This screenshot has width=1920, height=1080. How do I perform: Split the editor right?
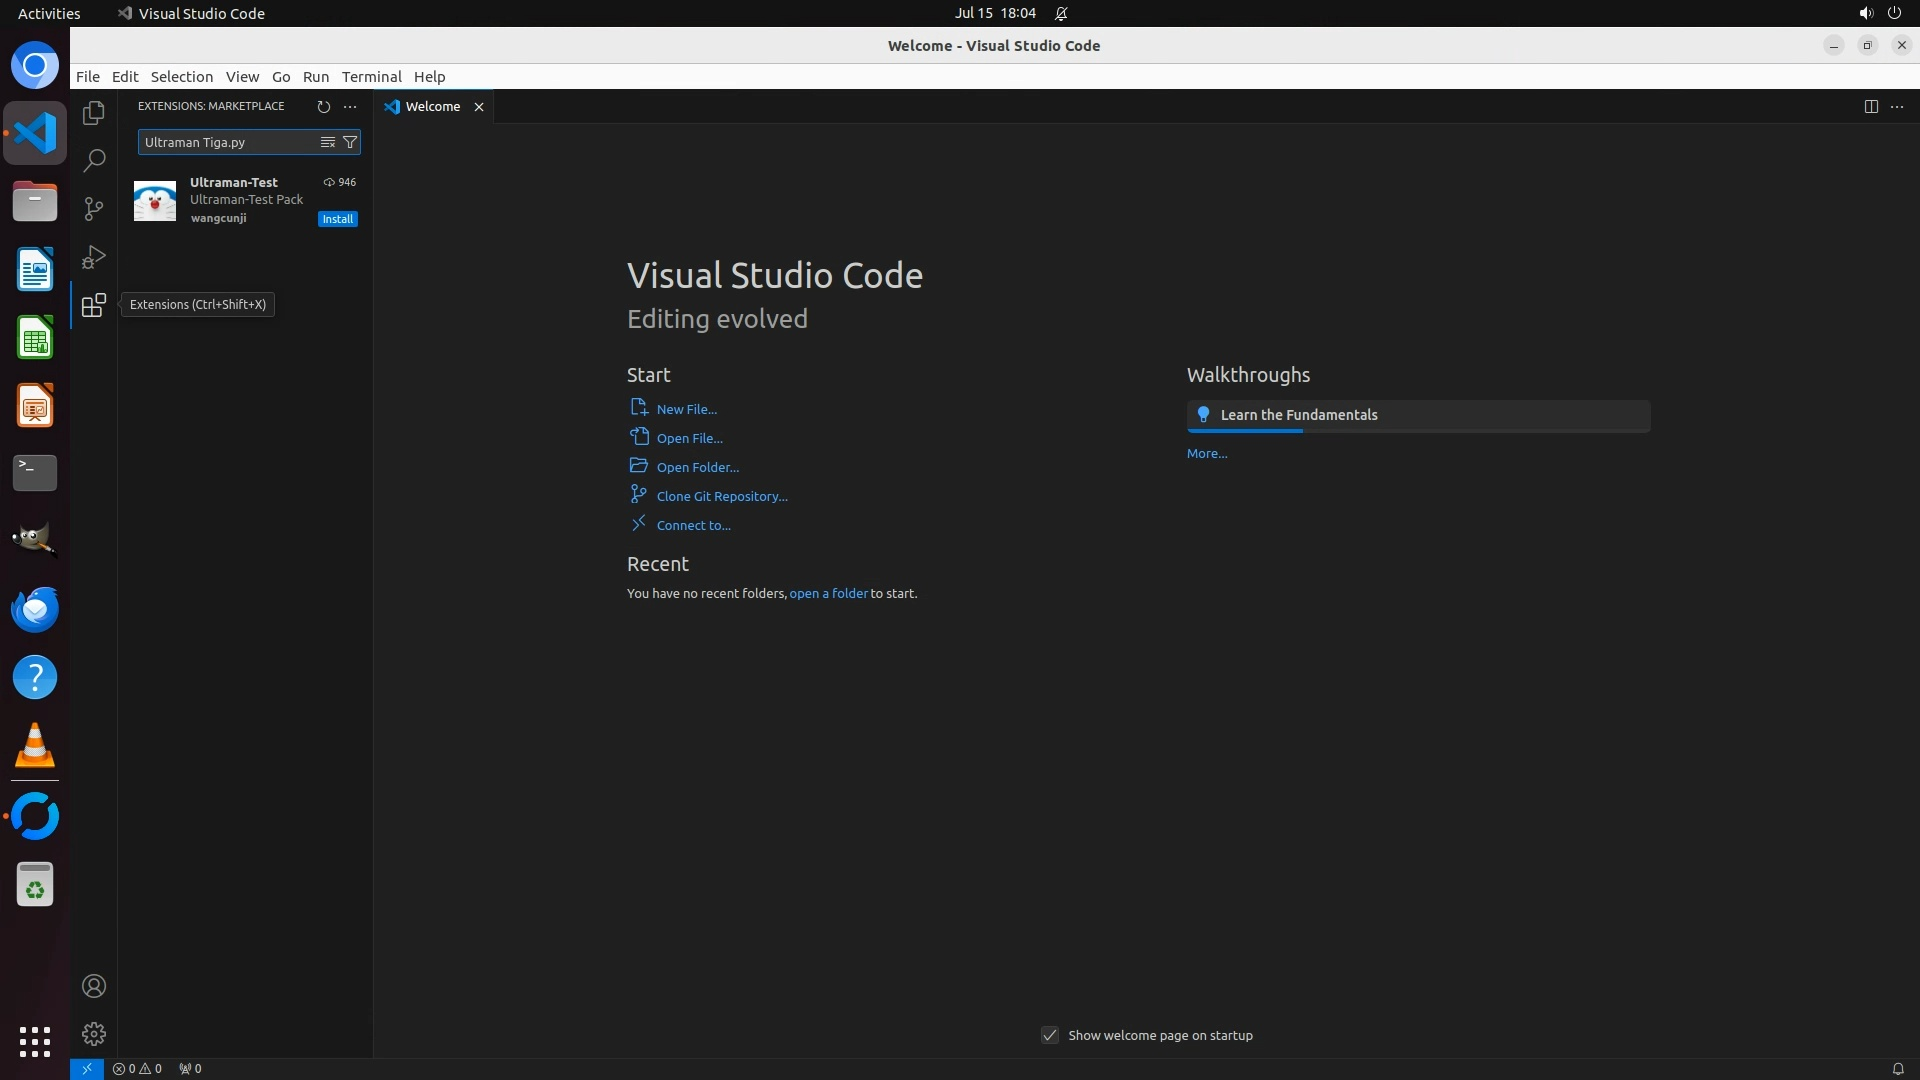click(x=1870, y=106)
